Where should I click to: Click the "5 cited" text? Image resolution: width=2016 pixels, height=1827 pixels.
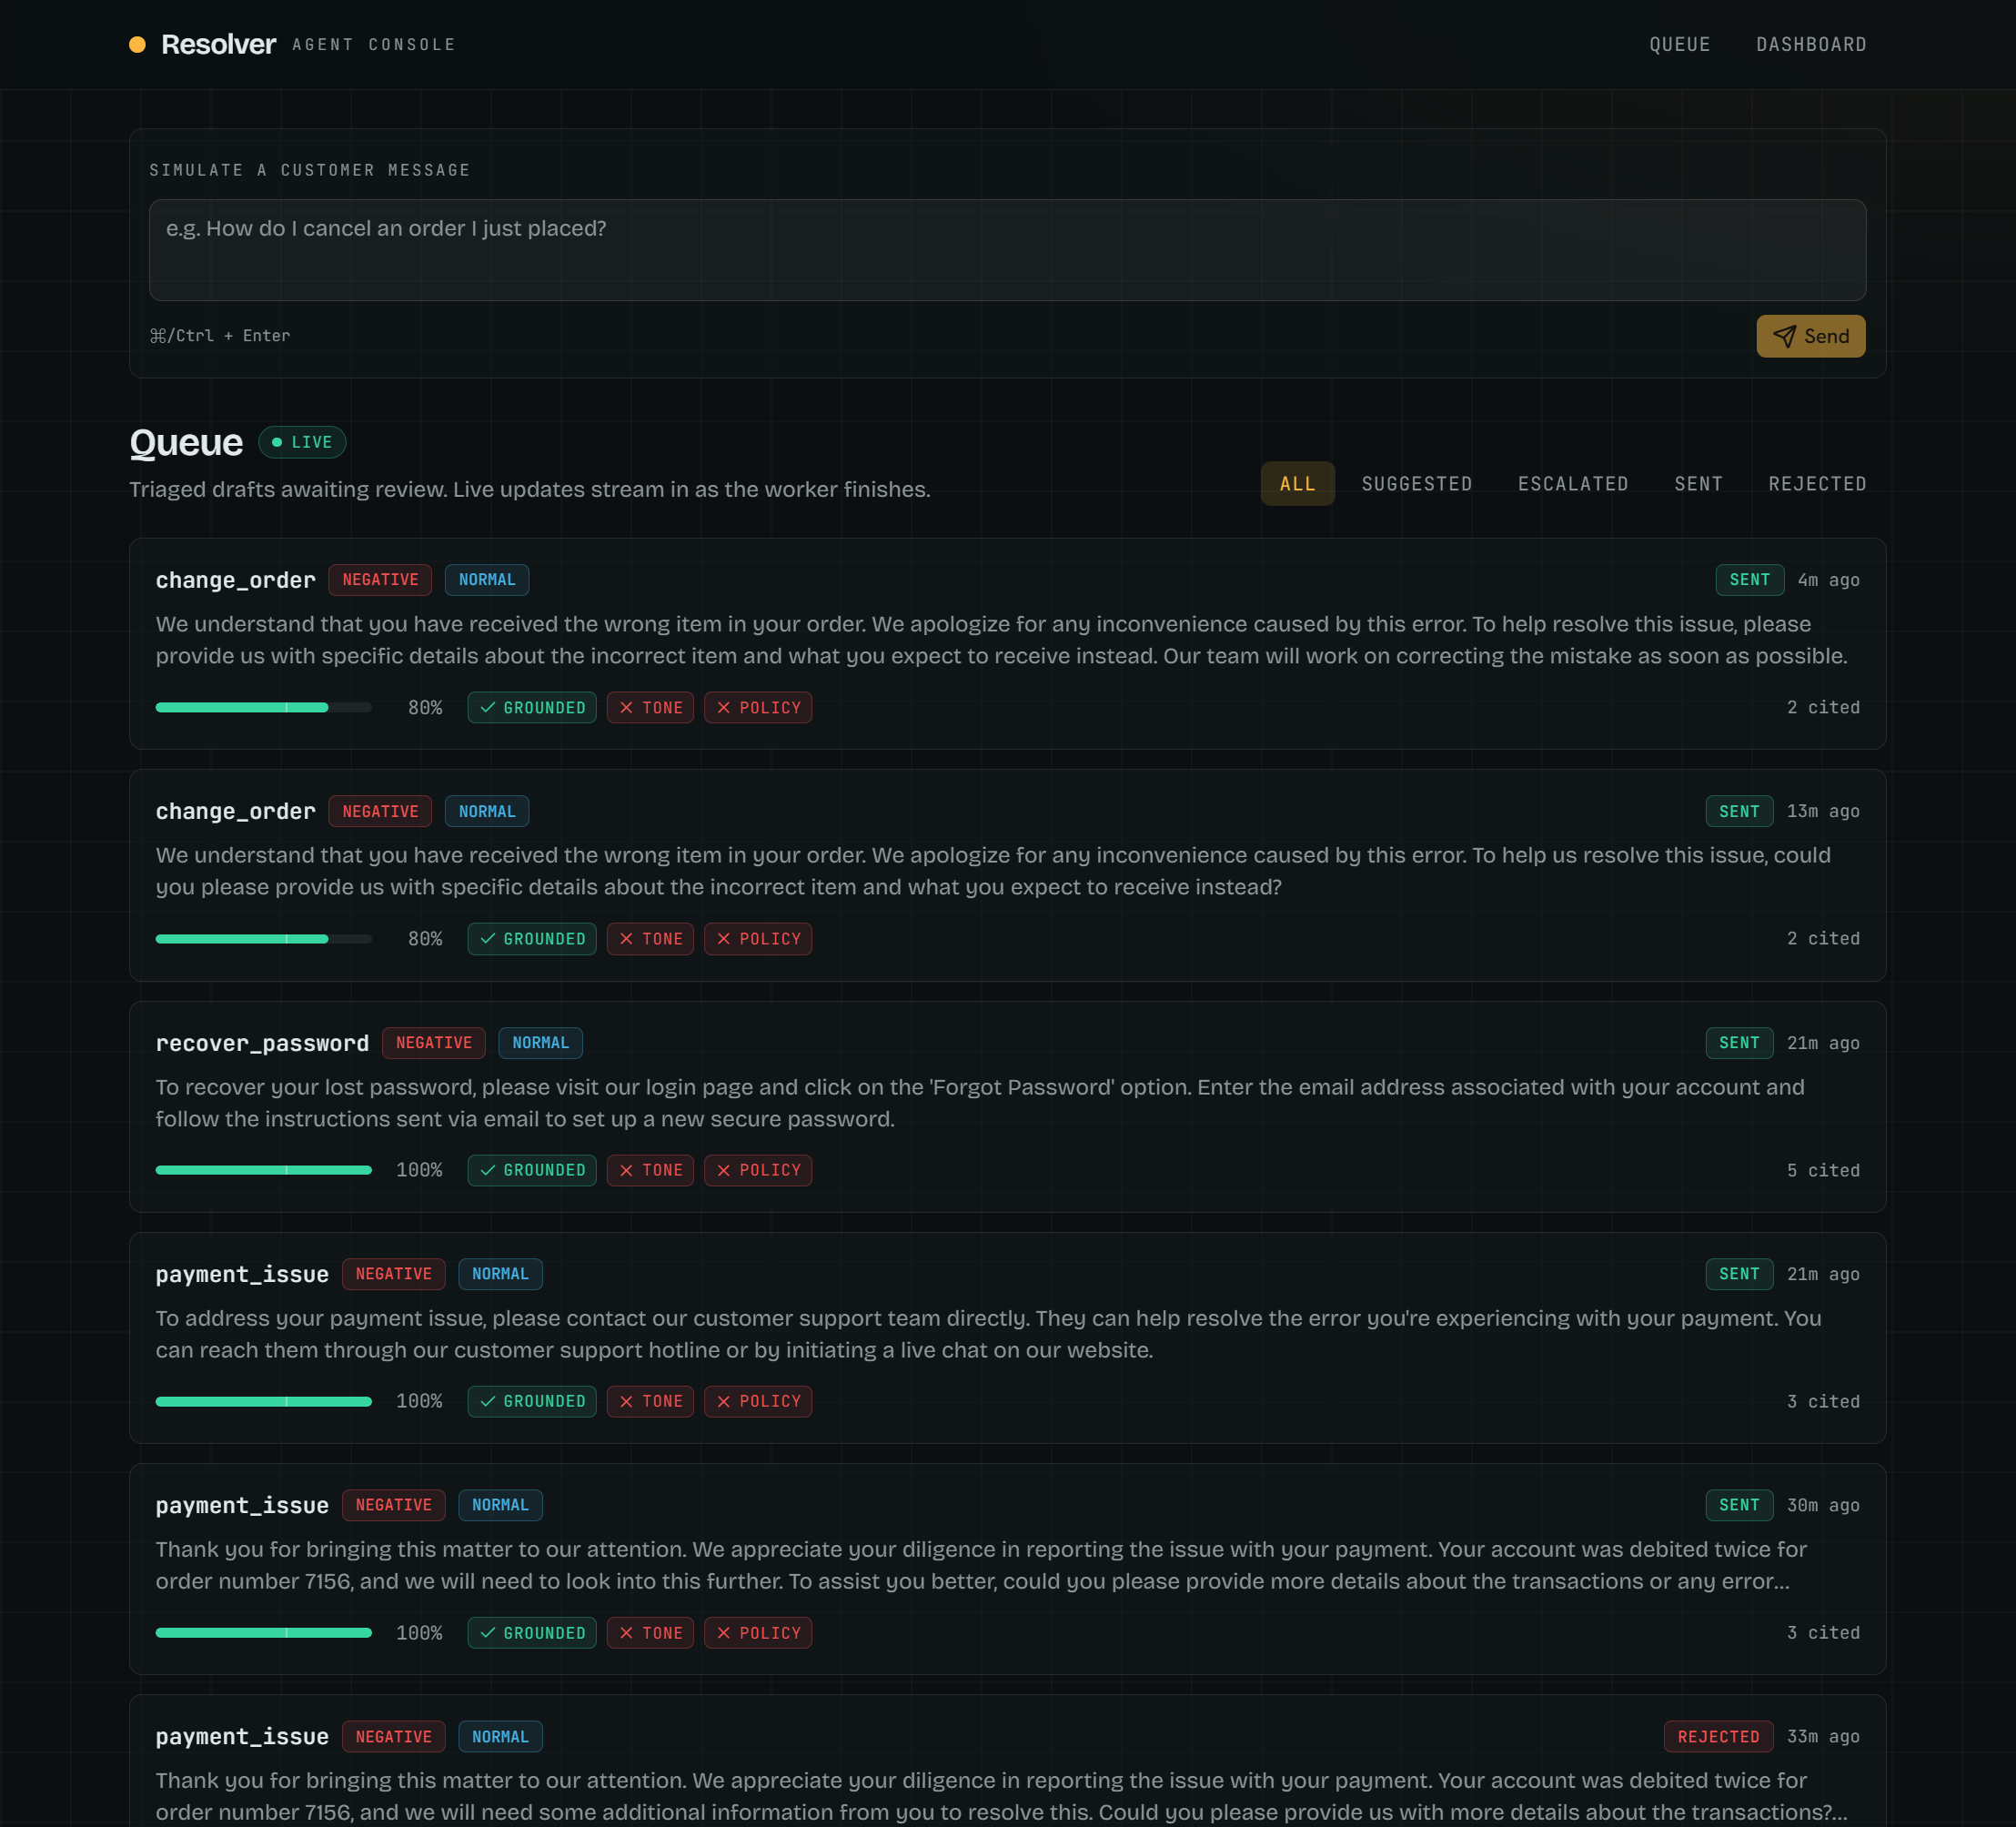click(1823, 1170)
